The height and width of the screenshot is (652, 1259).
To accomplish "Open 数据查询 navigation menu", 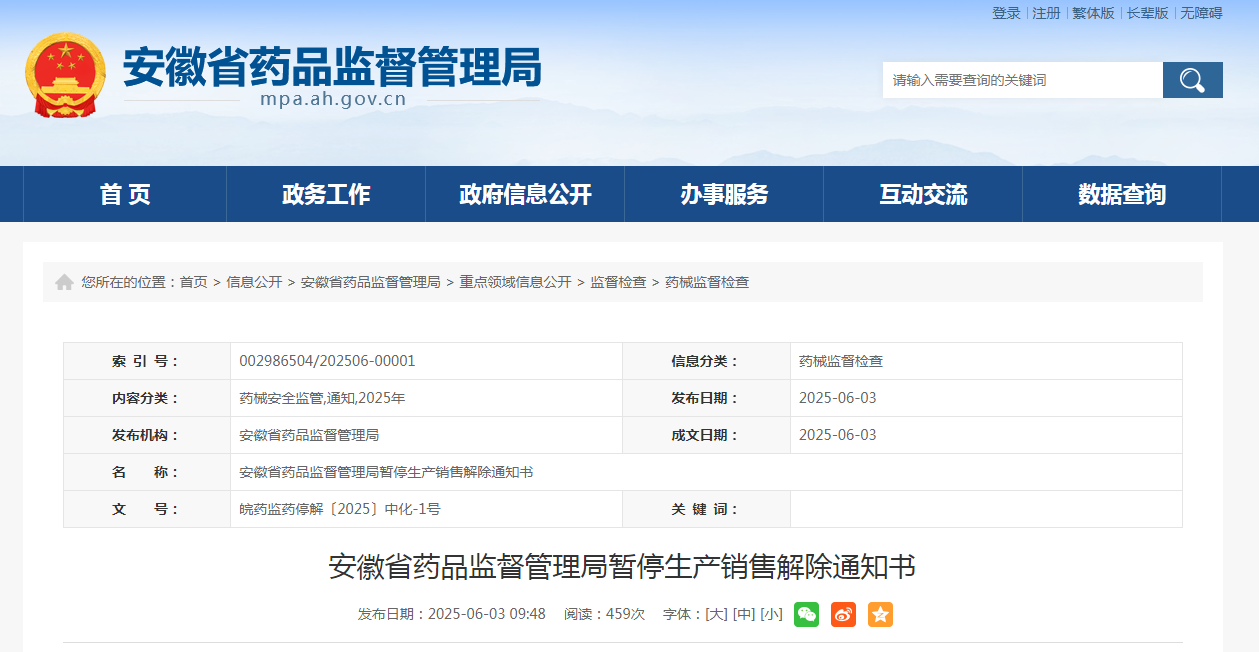I will click(x=1122, y=194).
